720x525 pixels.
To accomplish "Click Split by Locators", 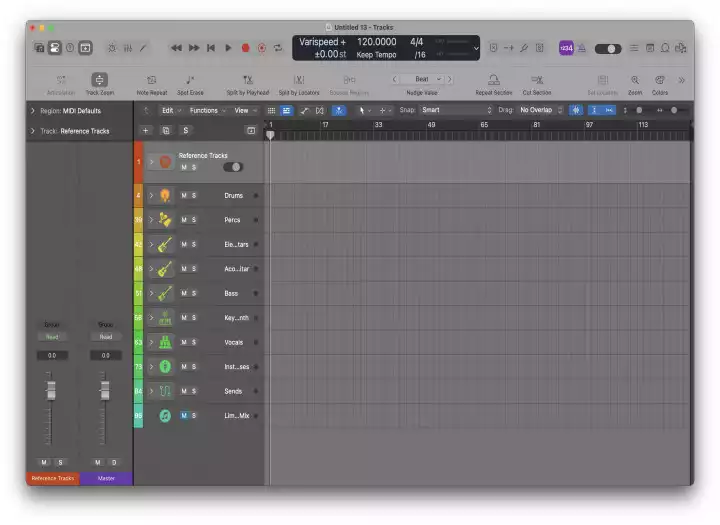I will pos(299,85).
